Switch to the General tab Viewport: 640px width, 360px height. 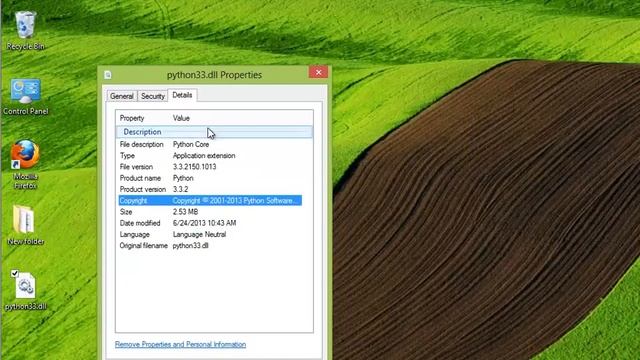tap(122, 96)
